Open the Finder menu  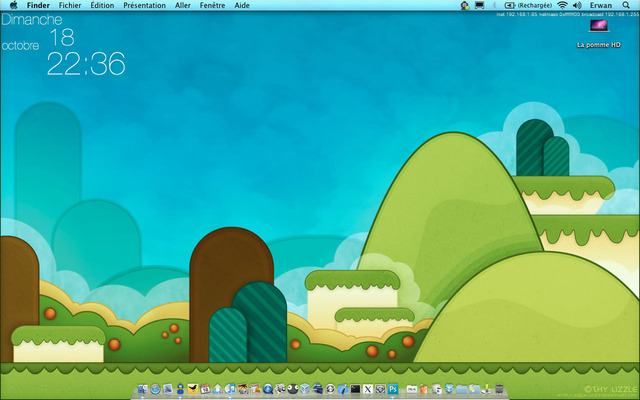point(38,5)
